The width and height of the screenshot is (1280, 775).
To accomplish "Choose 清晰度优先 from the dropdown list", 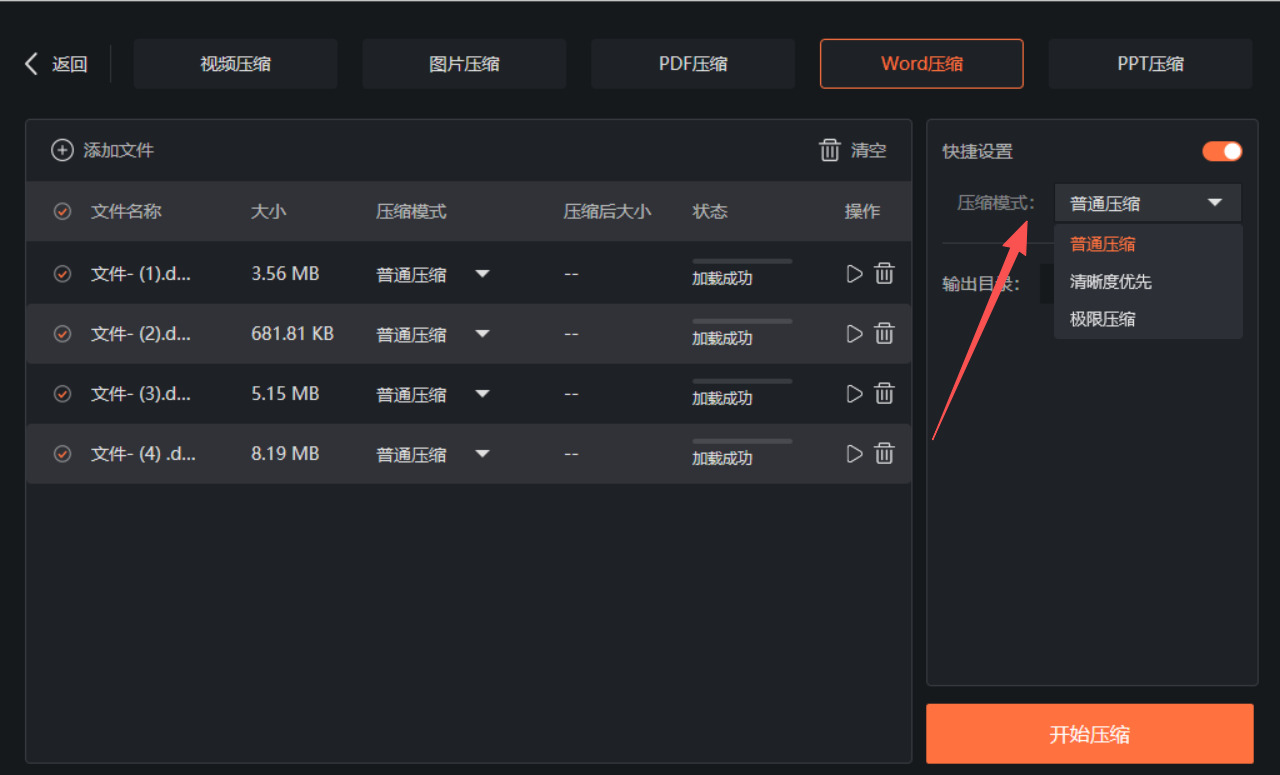I will [1110, 282].
